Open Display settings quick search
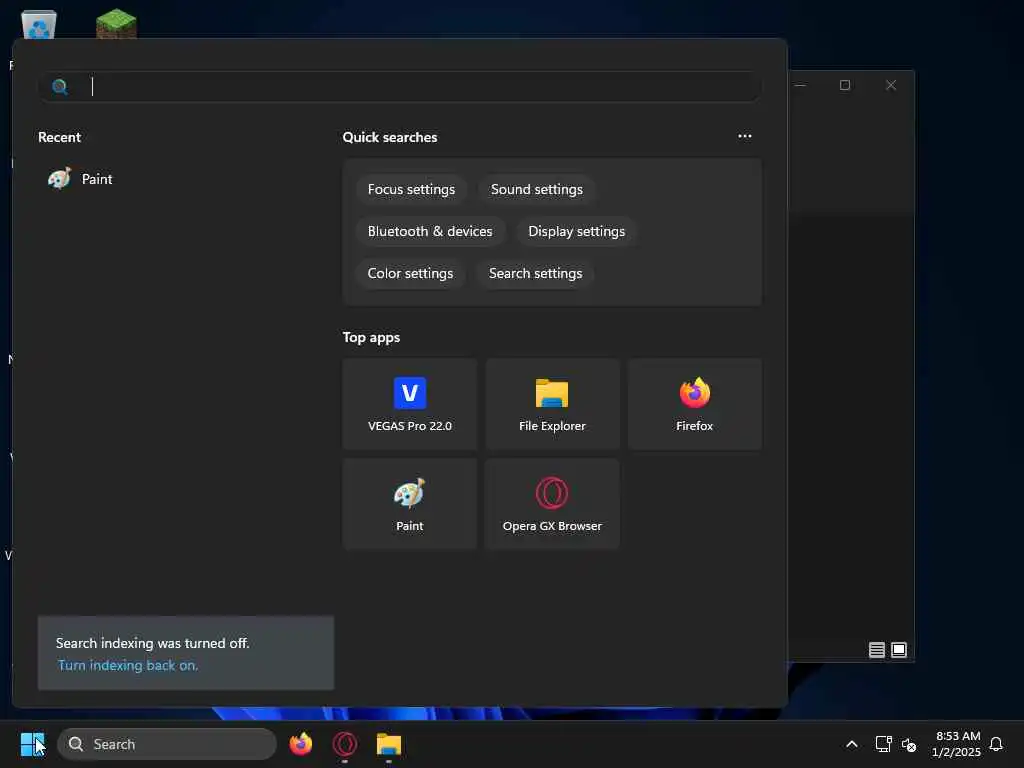Screen dimensions: 1024x768 (x=577, y=231)
